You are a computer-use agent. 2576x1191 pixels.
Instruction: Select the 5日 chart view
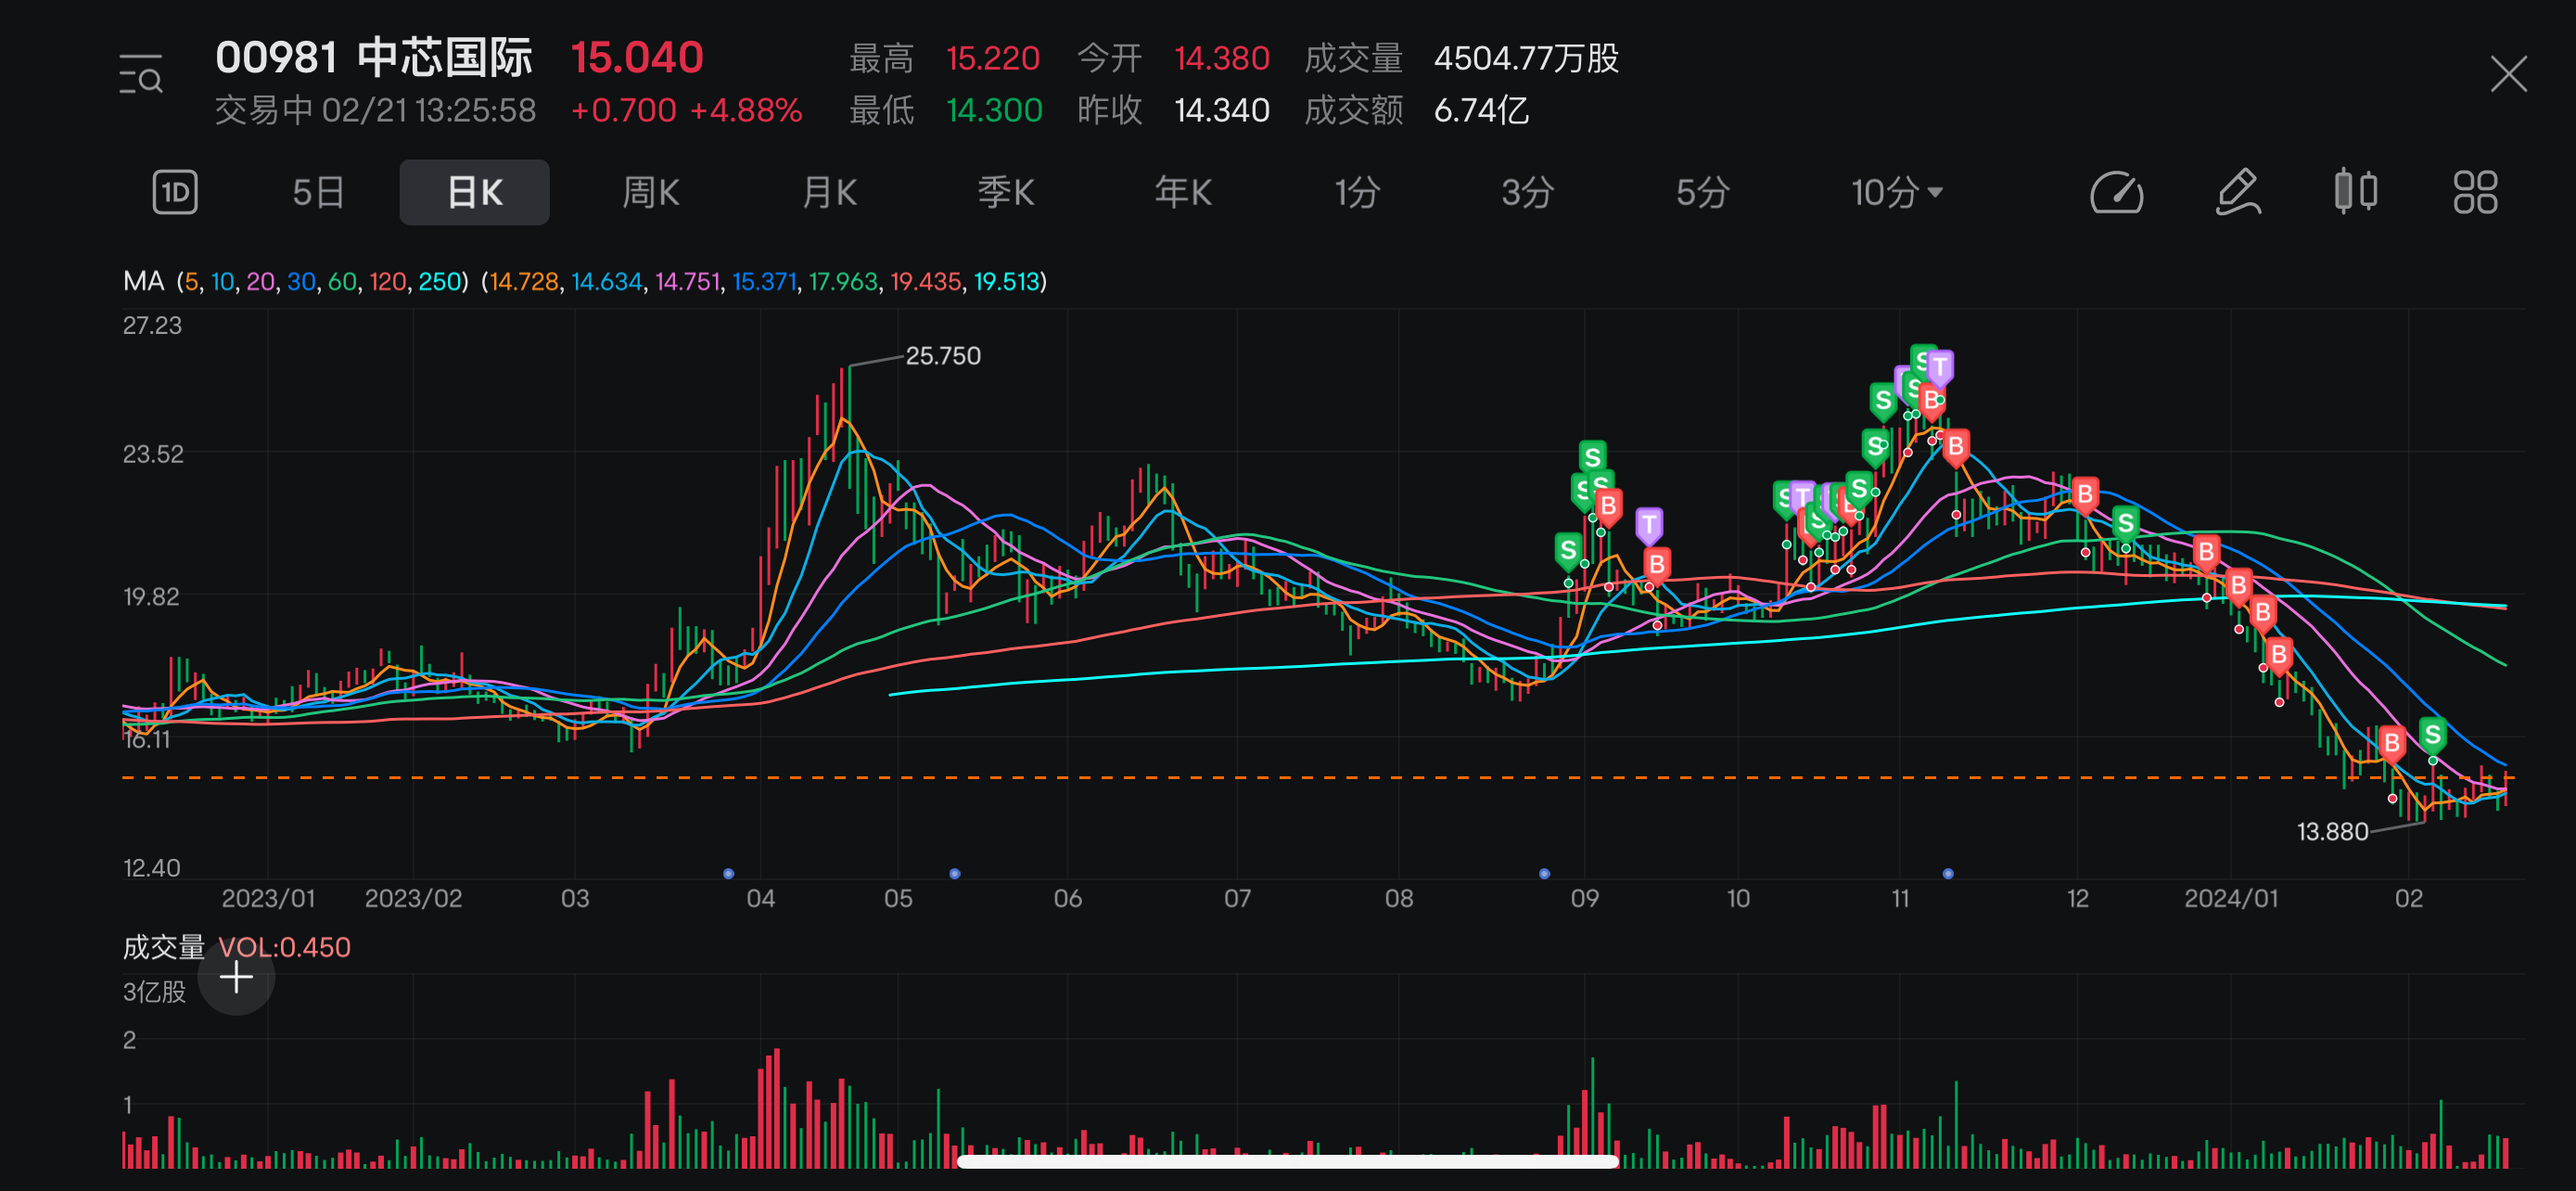click(x=318, y=192)
